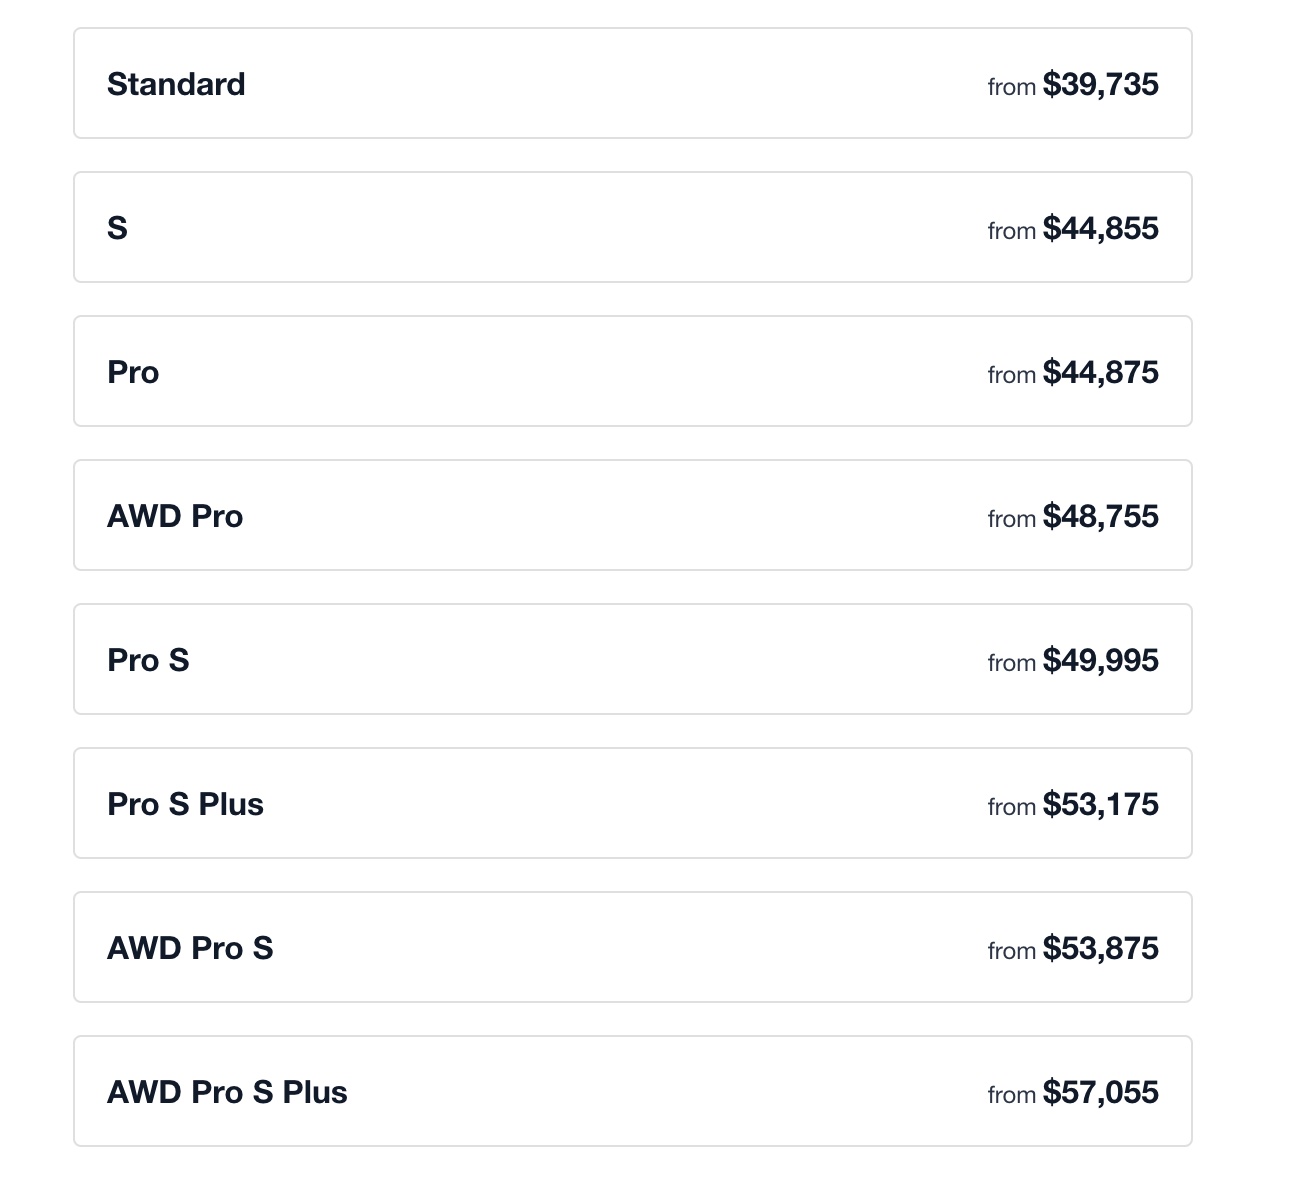Select the Standard trim card
Image resolution: width=1308 pixels, height=1204 pixels.
[632, 84]
